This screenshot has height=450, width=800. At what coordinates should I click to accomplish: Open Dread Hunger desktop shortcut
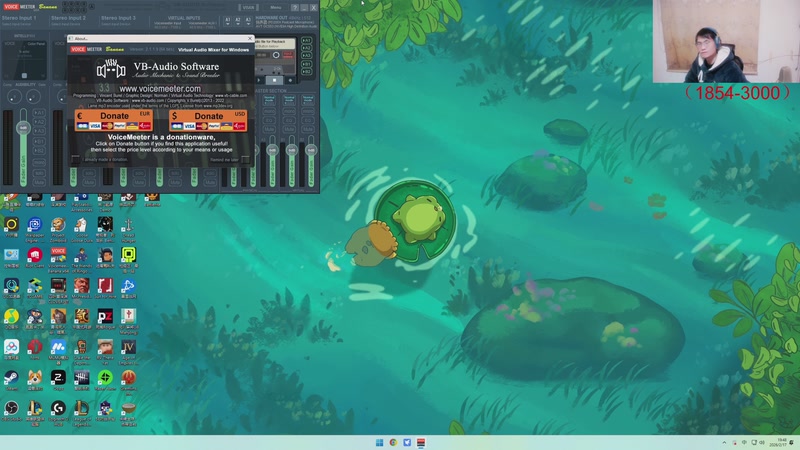pos(128,228)
